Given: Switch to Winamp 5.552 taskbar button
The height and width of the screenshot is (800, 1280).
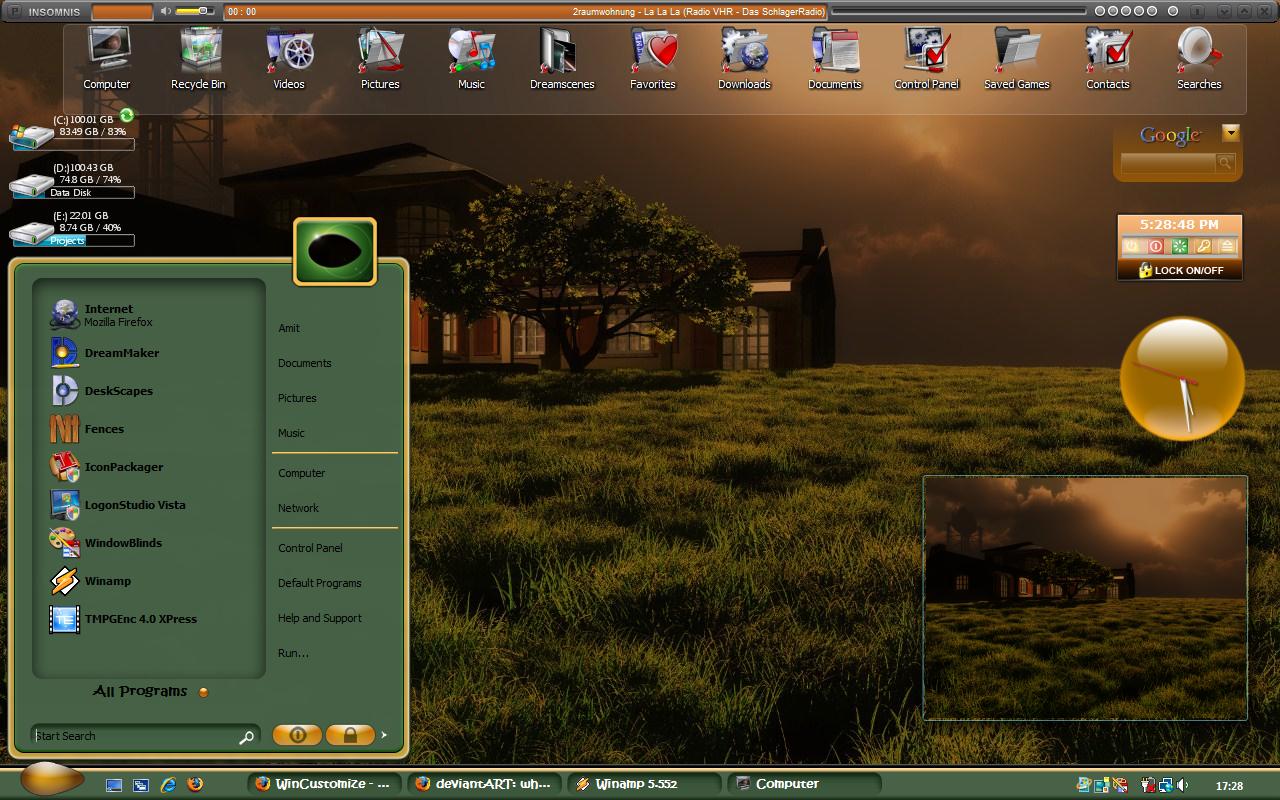Looking at the screenshot, I should [644, 784].
